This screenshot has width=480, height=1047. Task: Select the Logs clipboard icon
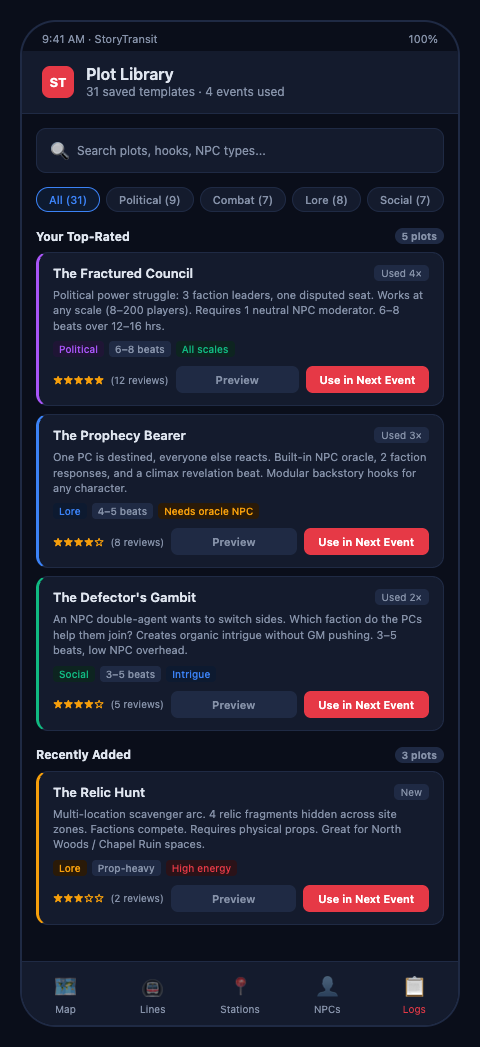pos(414,986)
